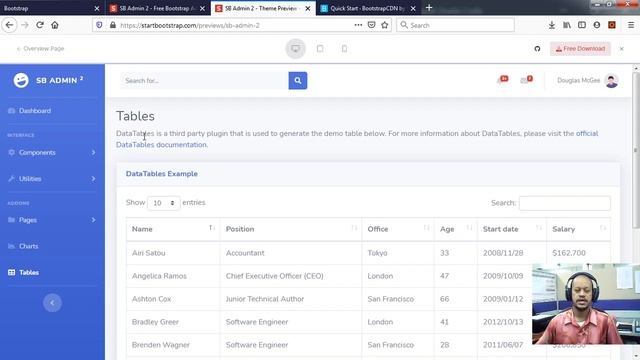Click the DataTables Example card header
This screenshot has width=640, height=360.
pyautogui.click(x=368, y=174)
